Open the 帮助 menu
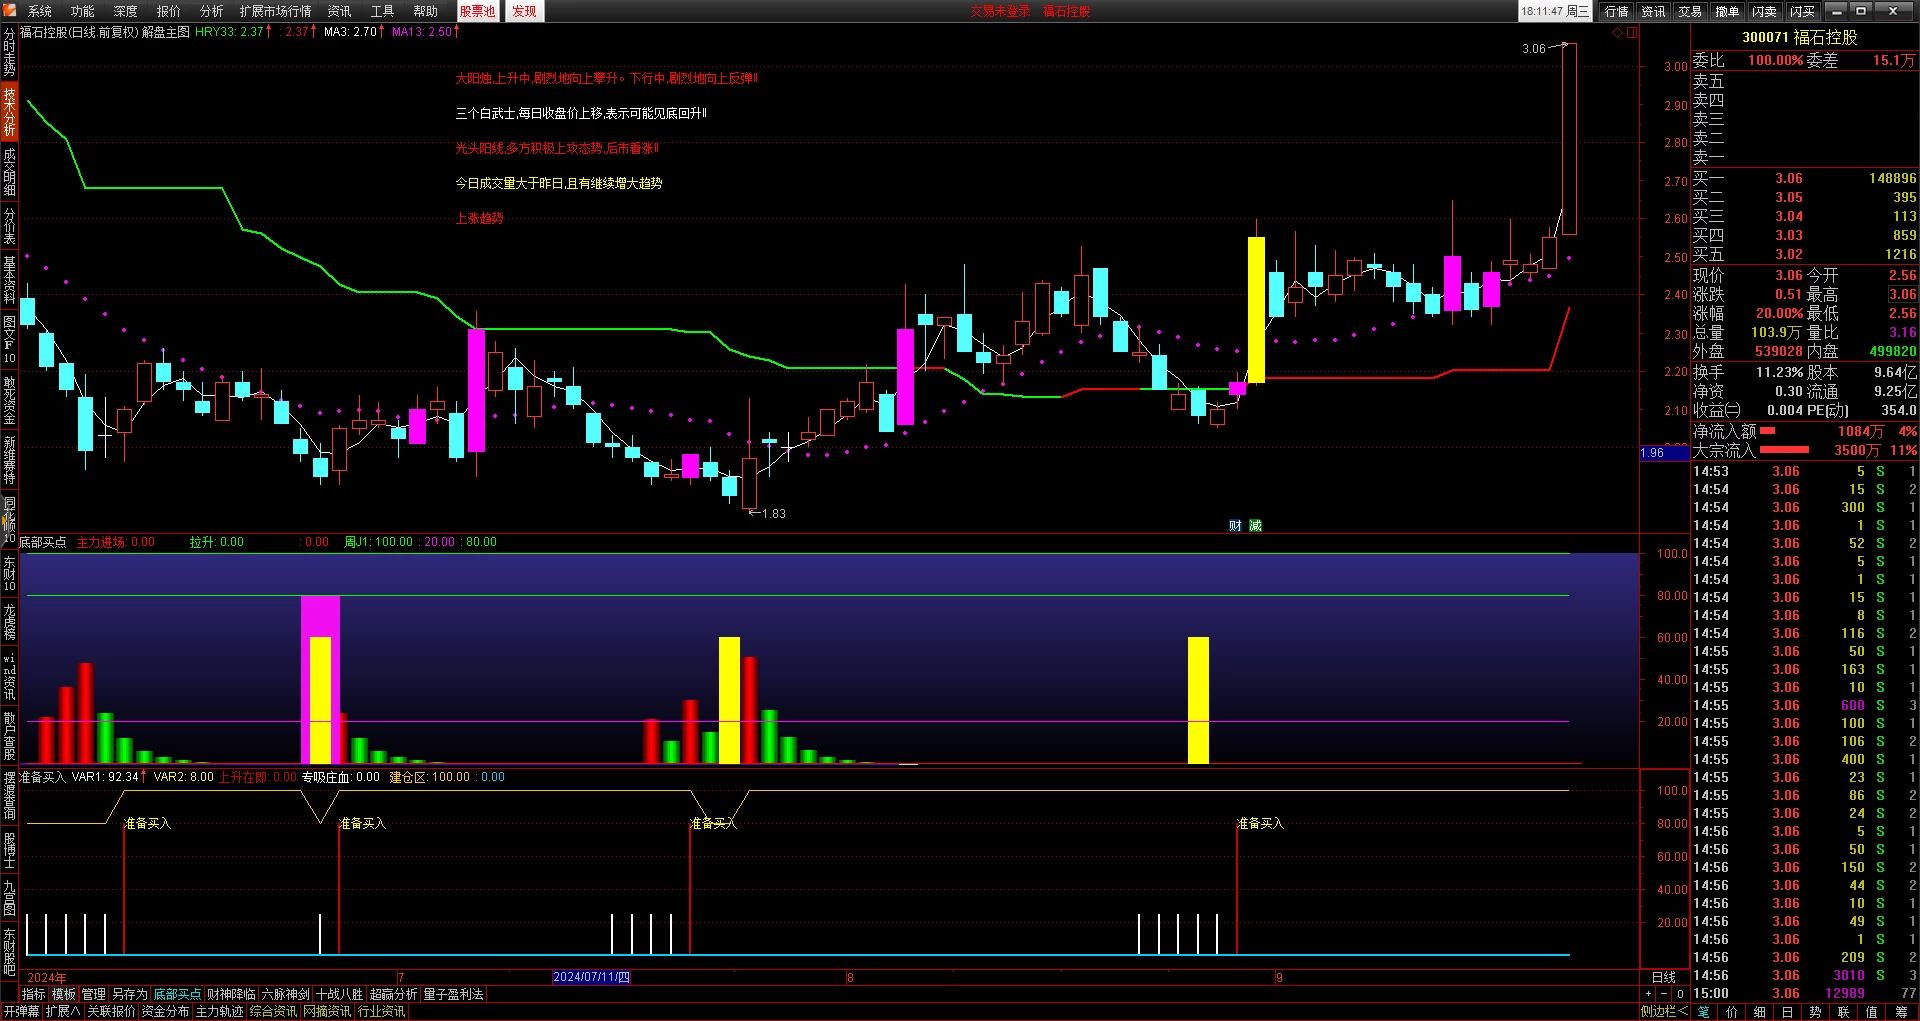Image resolution: width=1920 pixels, height=1021 pixels. tap(426, 11)
